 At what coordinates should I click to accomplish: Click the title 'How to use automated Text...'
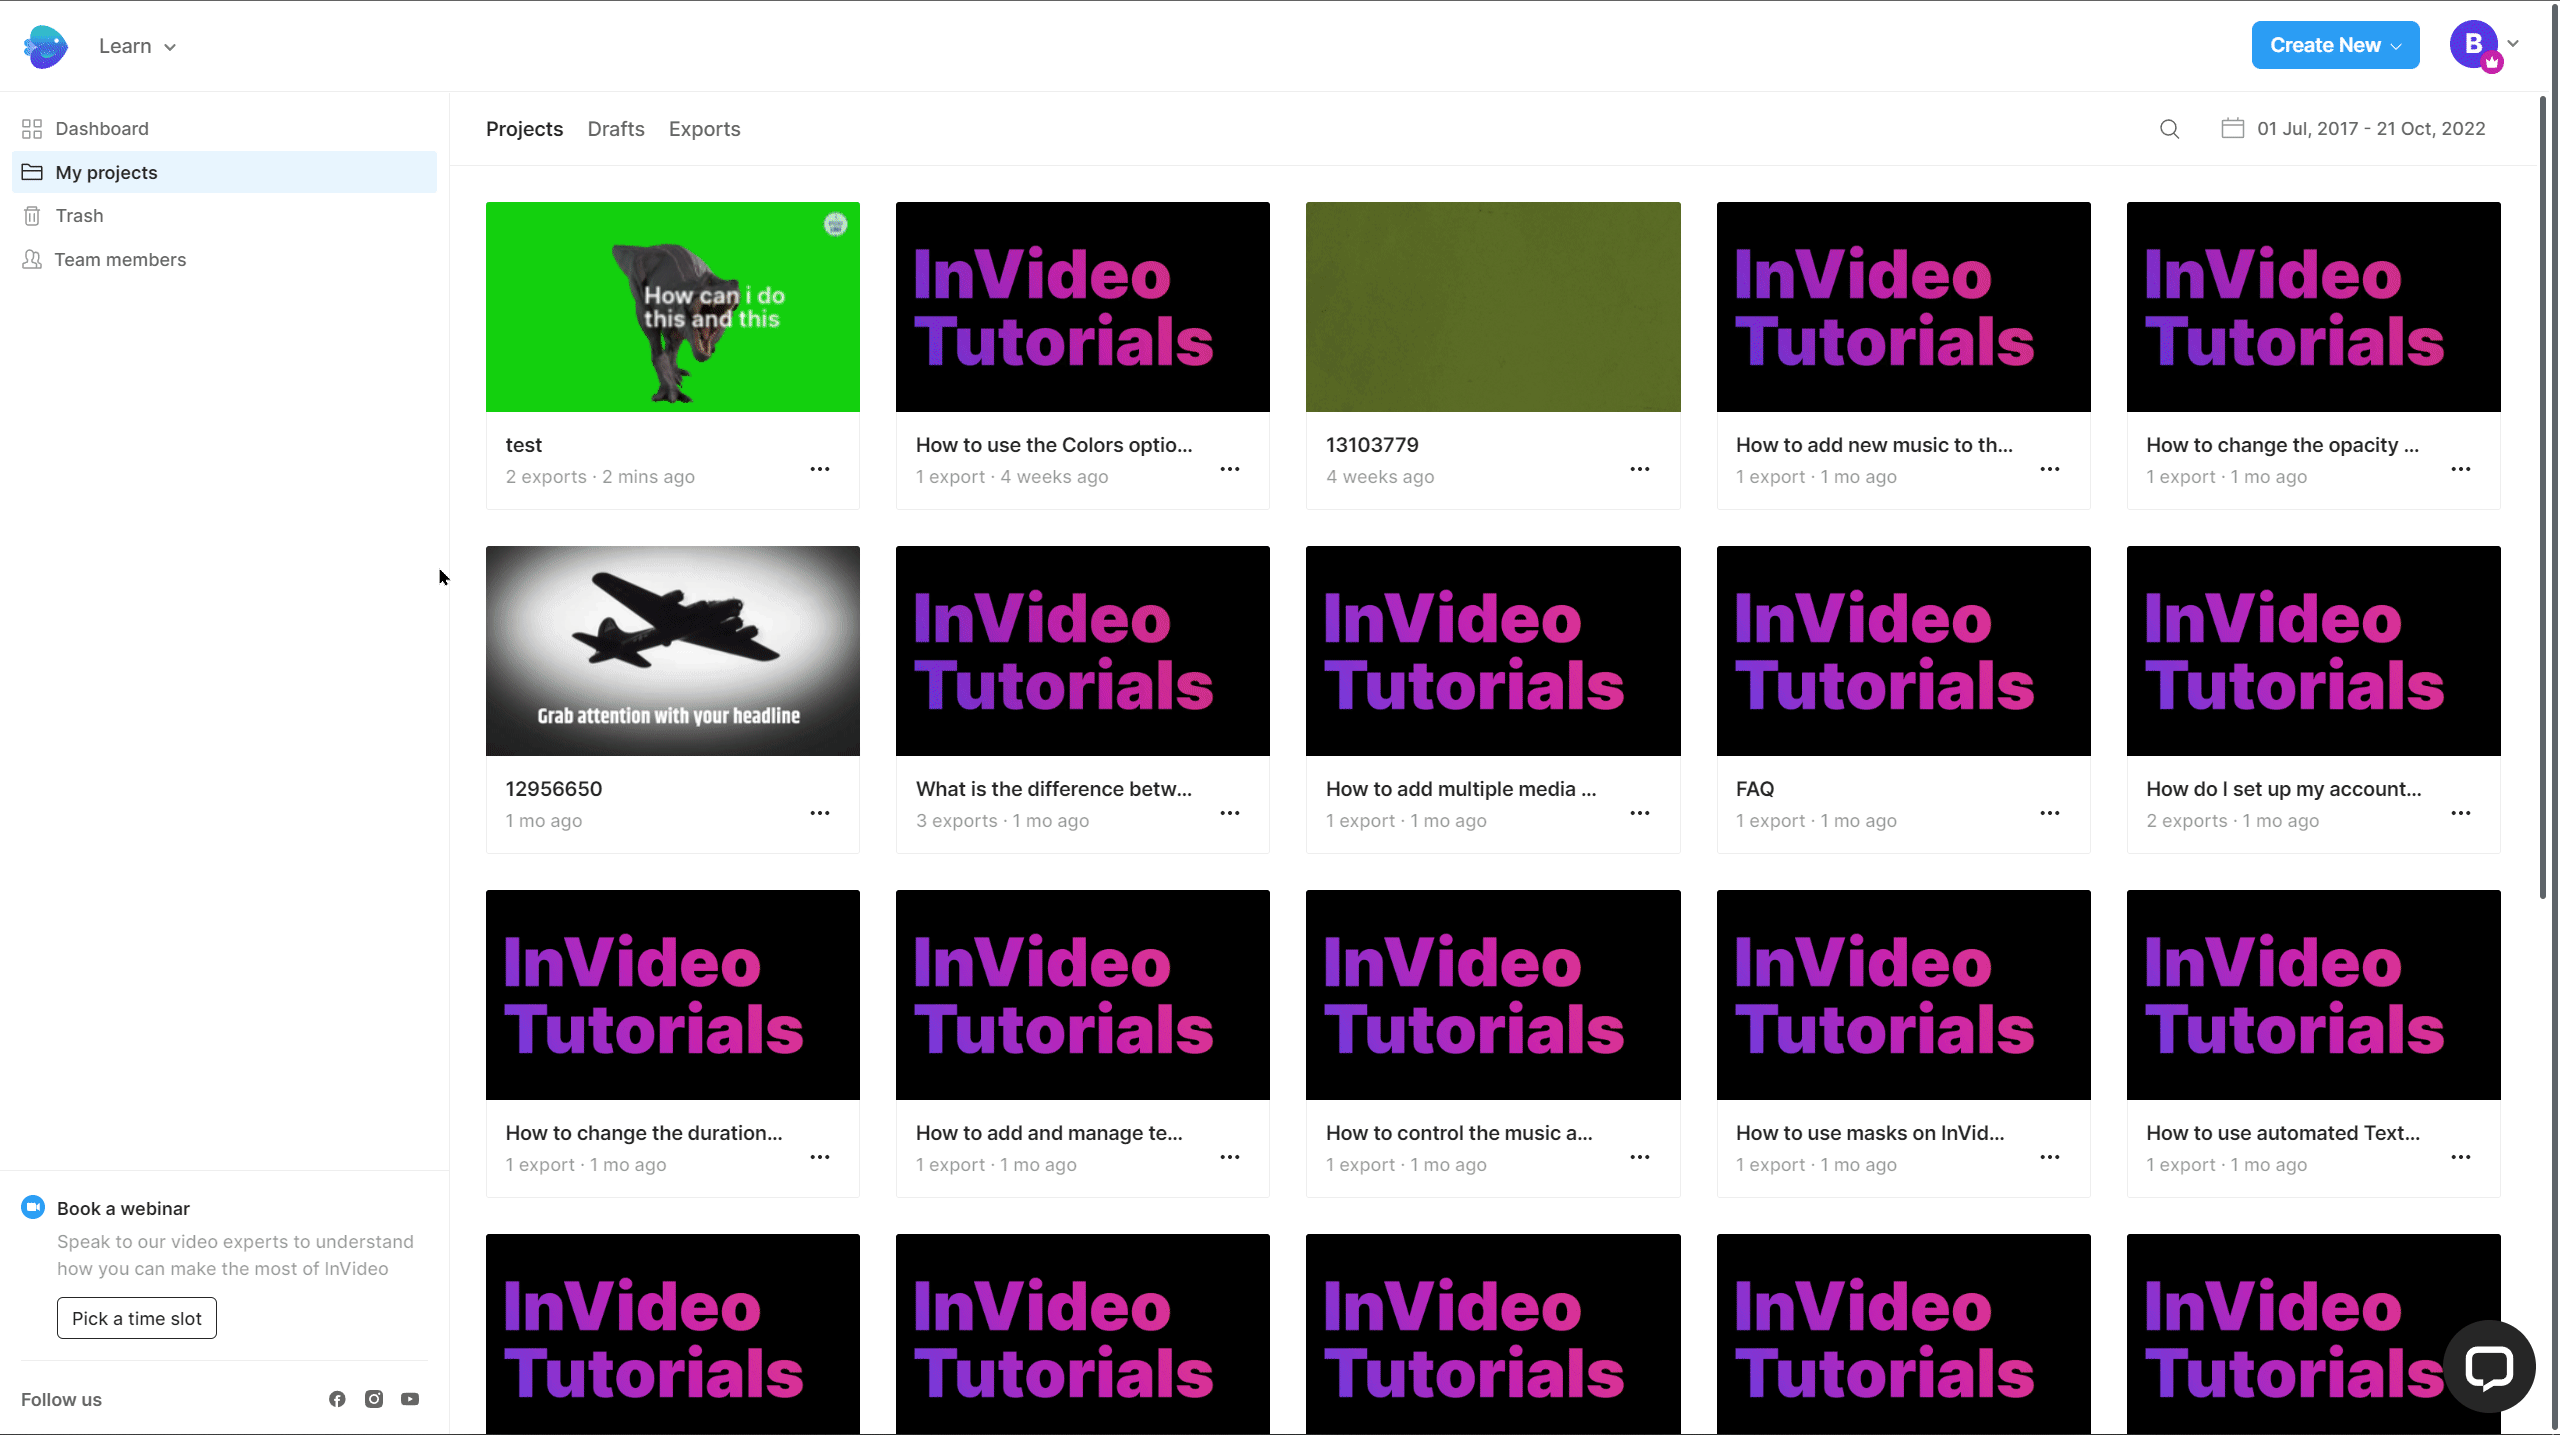point(2283,1133)
